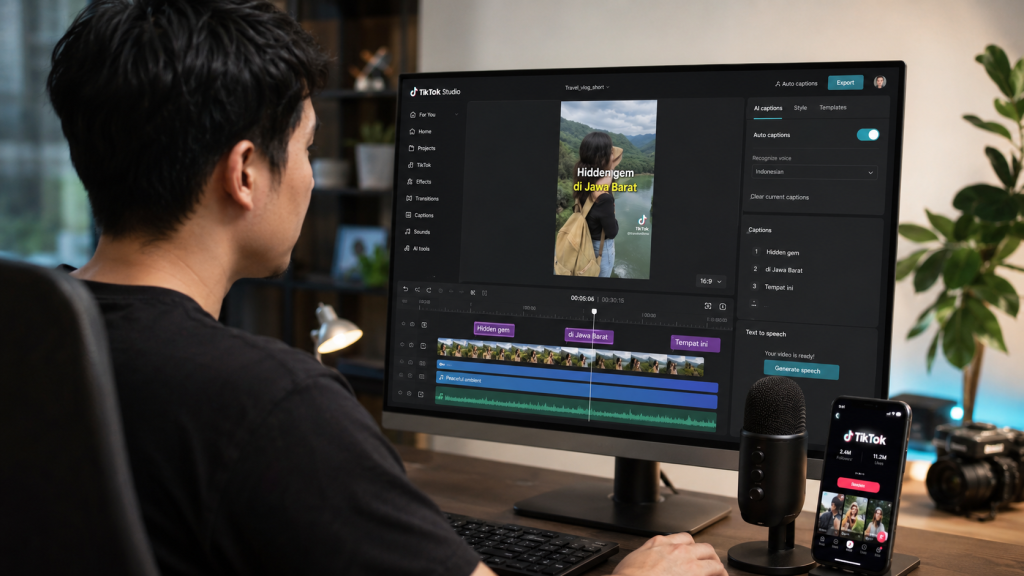Click Auto captions in the top bar

click(x=796, y=84)
